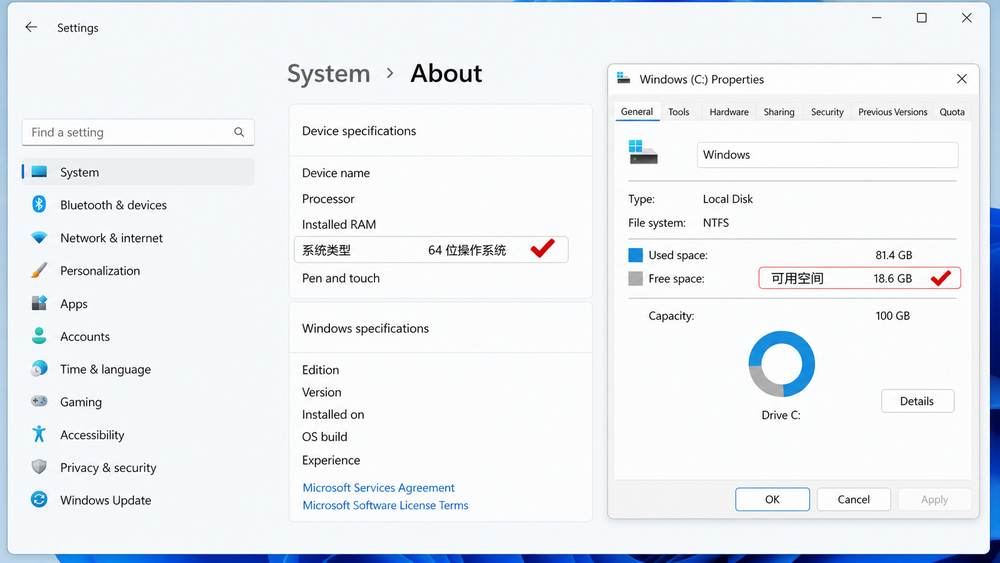Select the Network wifi icon
This screenshot has width=1000, height=563.
click(39, 238)
